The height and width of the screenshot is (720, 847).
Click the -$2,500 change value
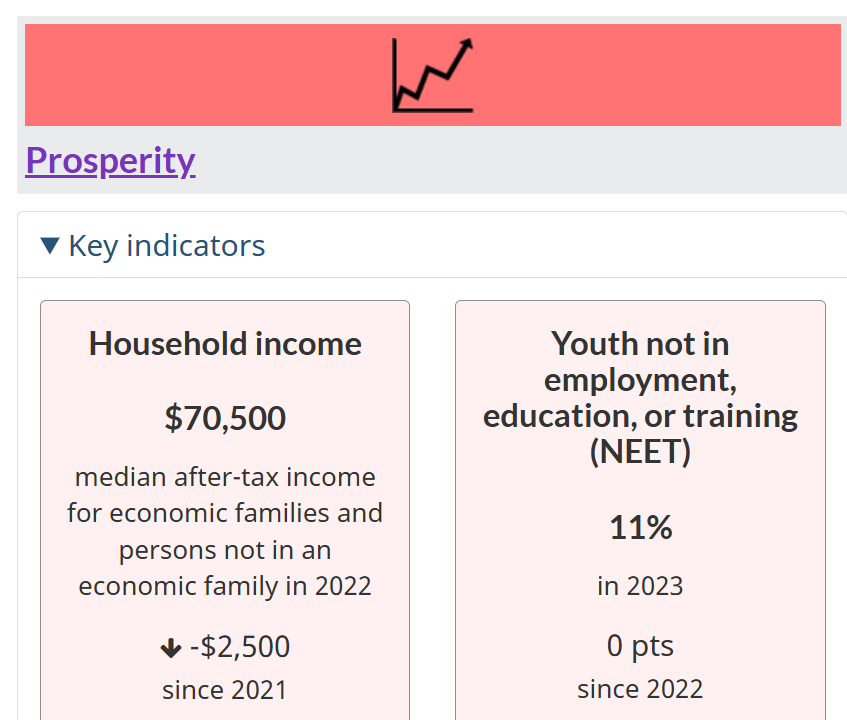(240, 647)
